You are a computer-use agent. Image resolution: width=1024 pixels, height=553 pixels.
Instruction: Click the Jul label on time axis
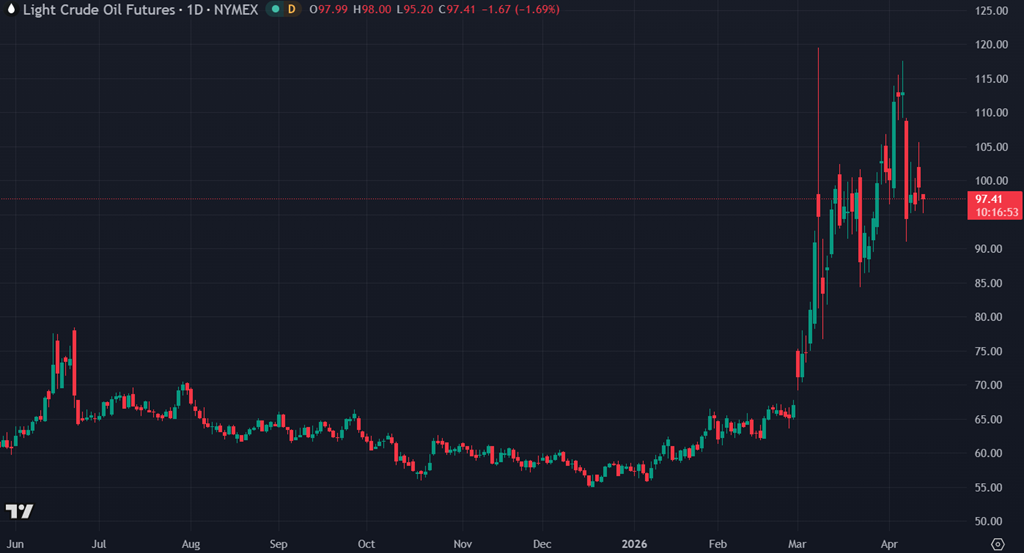[99, 545]
